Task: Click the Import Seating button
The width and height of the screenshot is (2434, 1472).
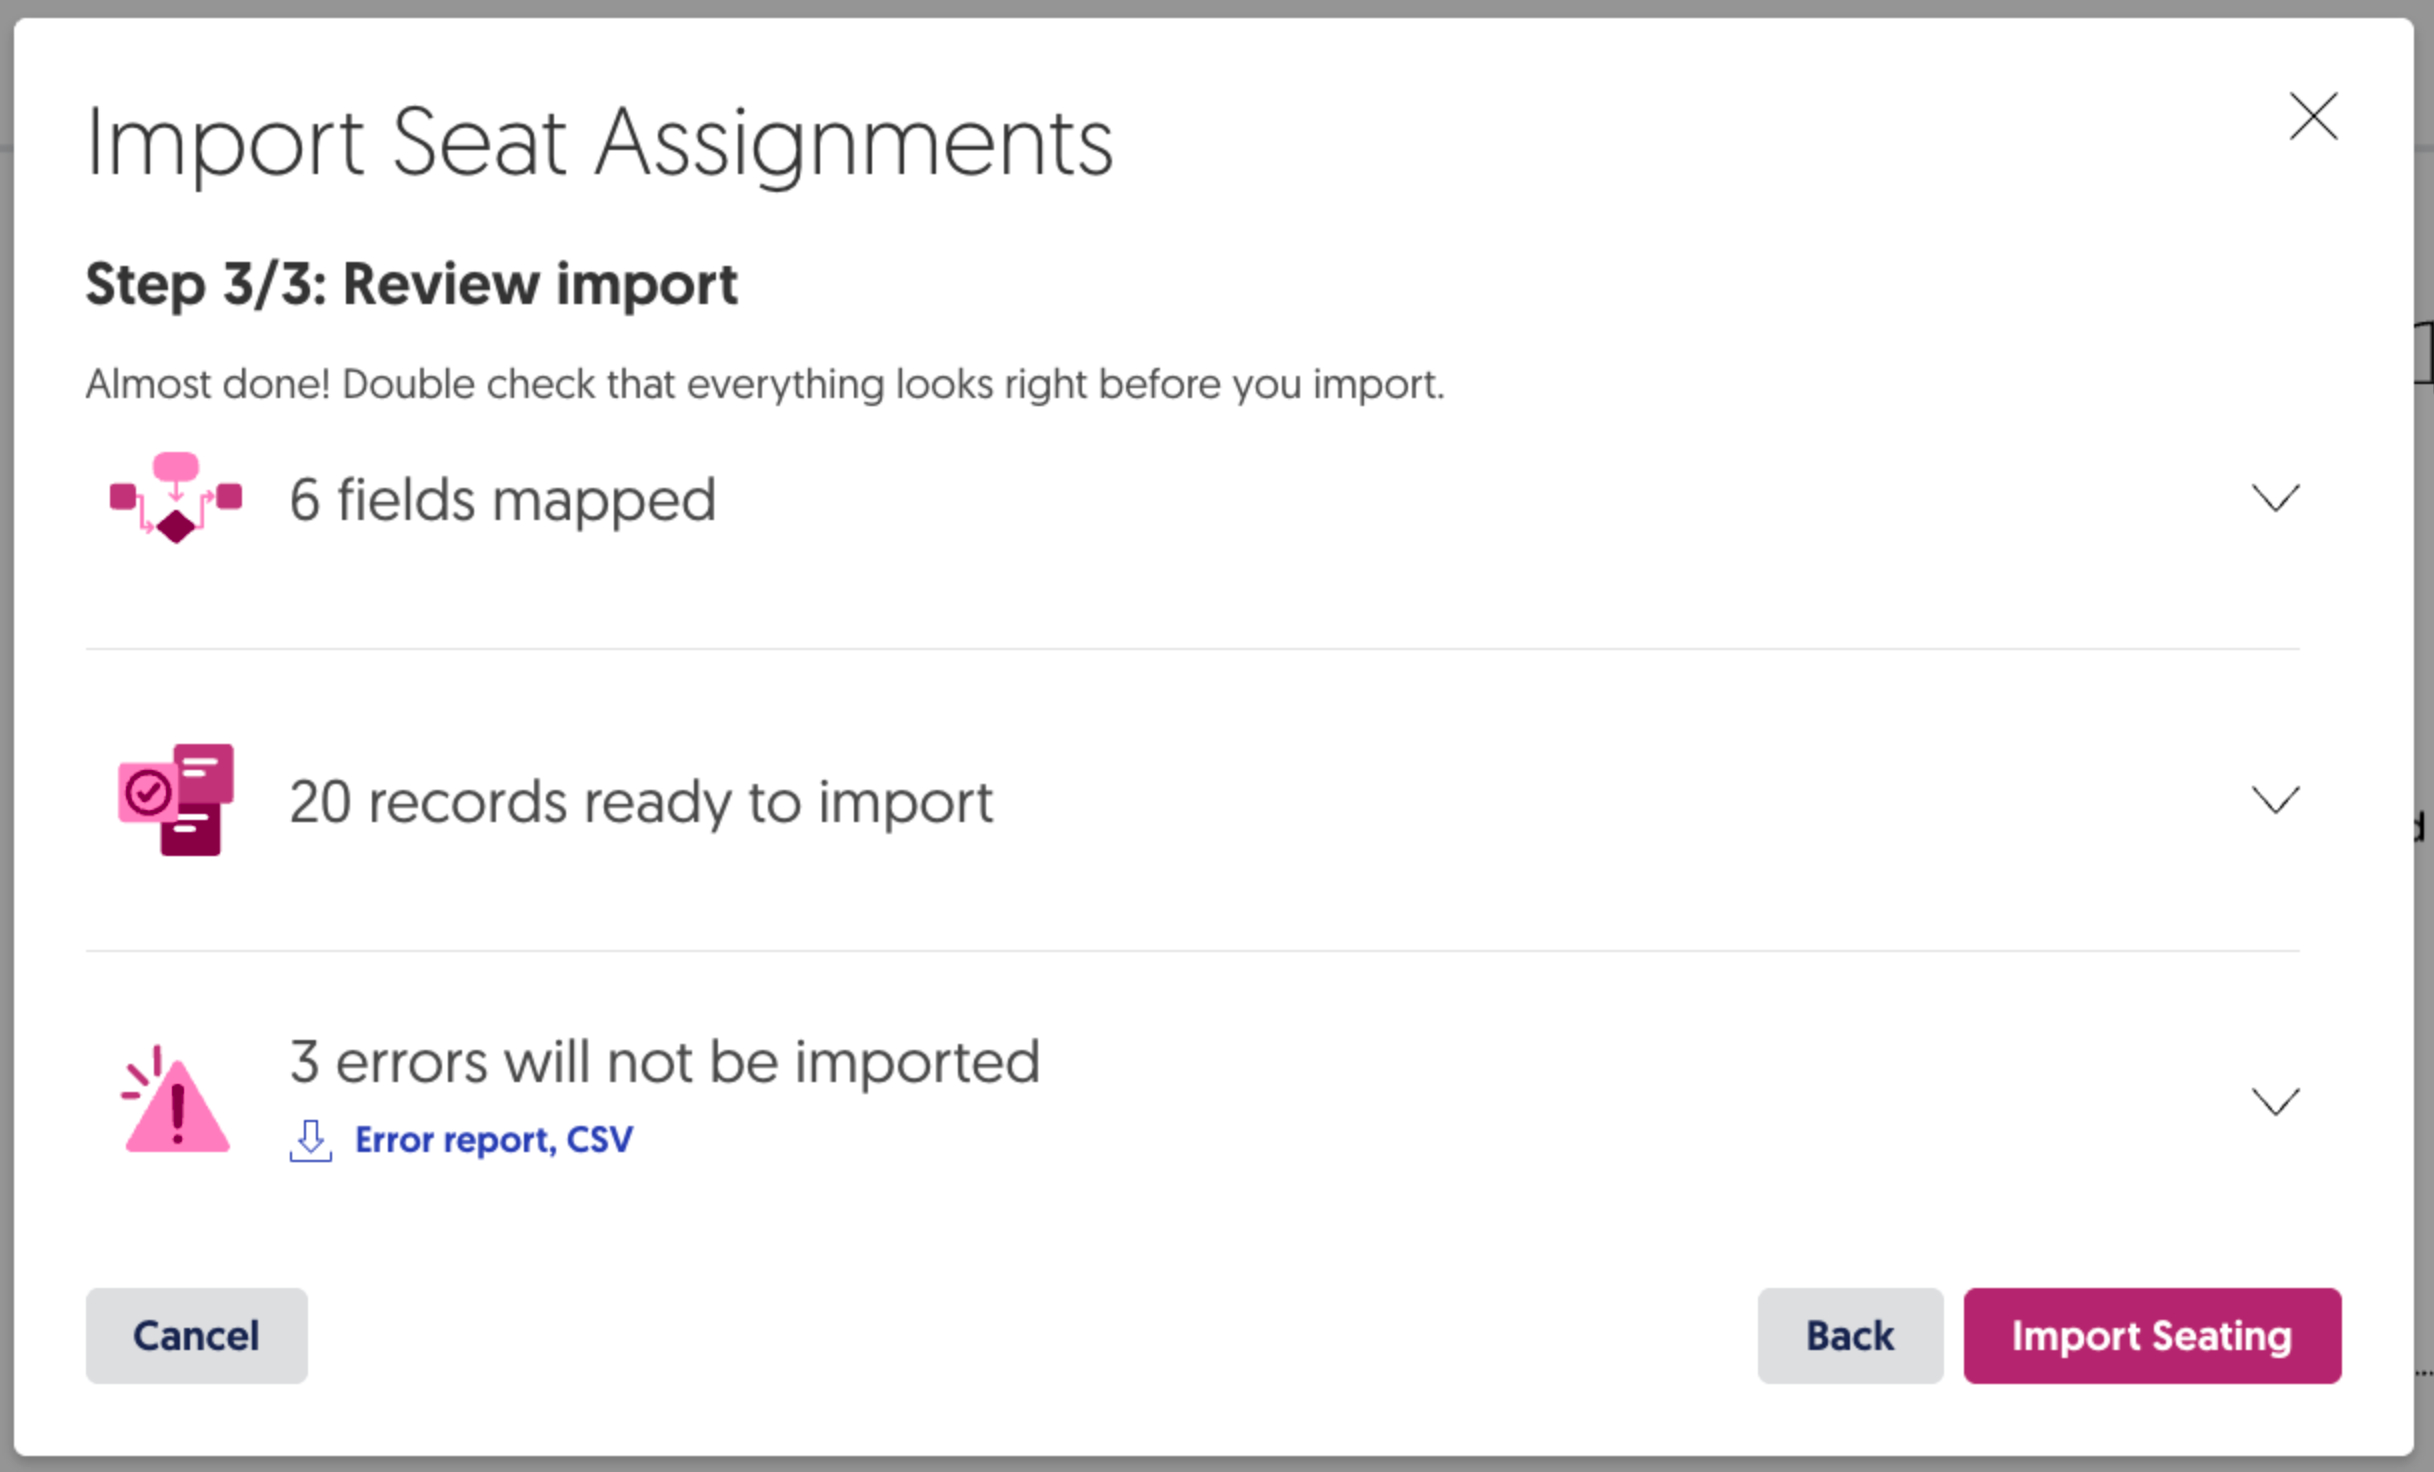Action: click(2151, 1335)
